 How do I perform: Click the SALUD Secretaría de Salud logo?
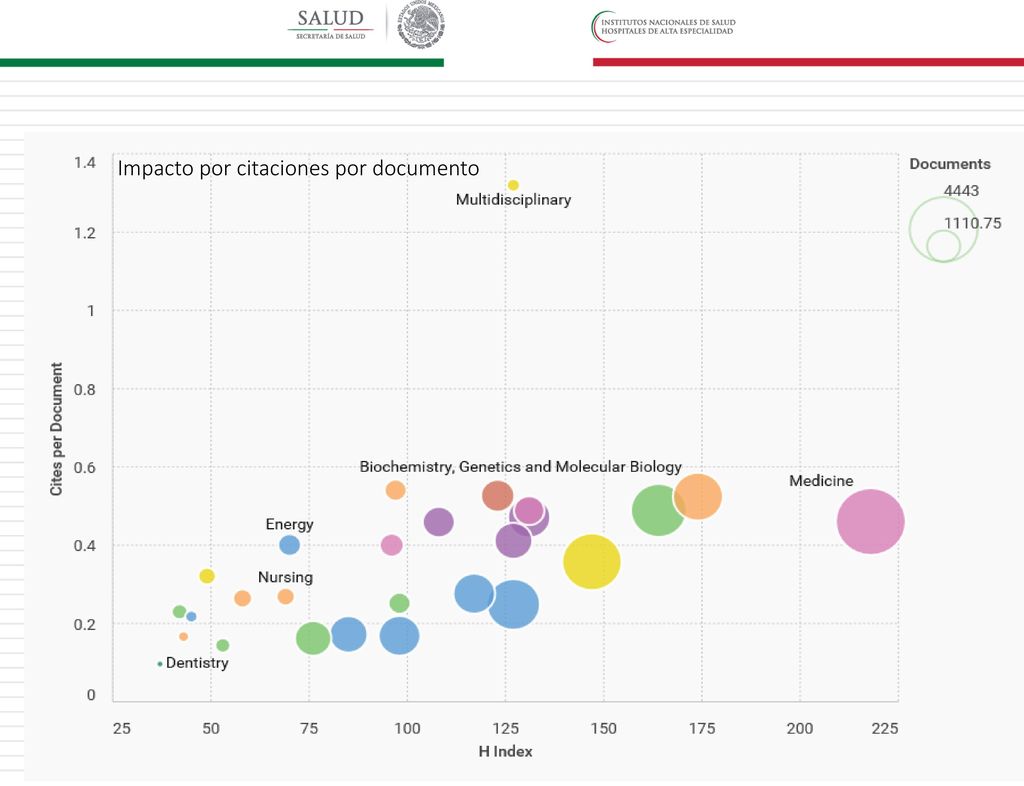click(330, 24)
